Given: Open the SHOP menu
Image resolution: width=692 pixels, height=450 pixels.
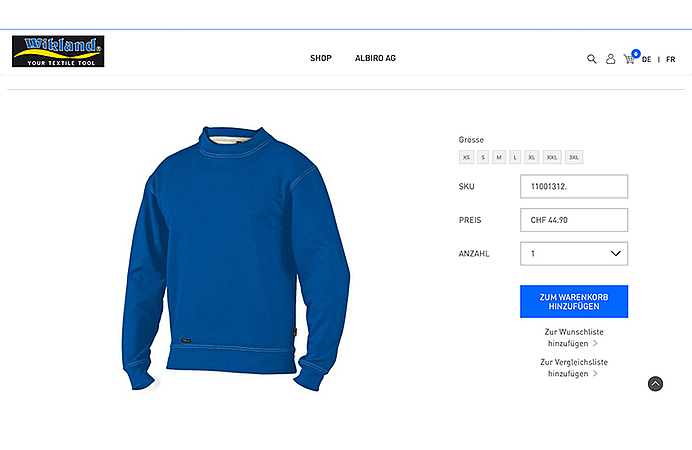Looking at the screenshot, I should tap(321, 58).
